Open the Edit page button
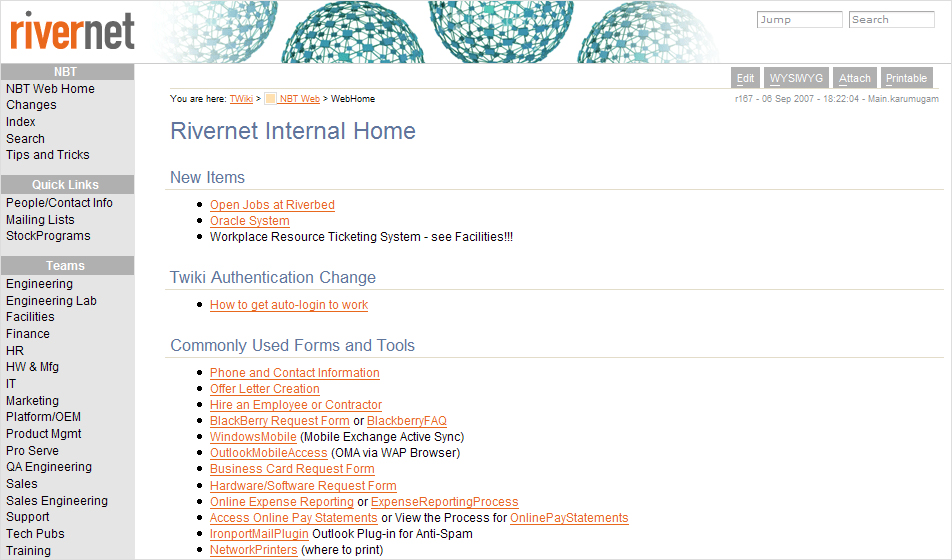This screenshot has width=952, height=560. coord(745,78)
